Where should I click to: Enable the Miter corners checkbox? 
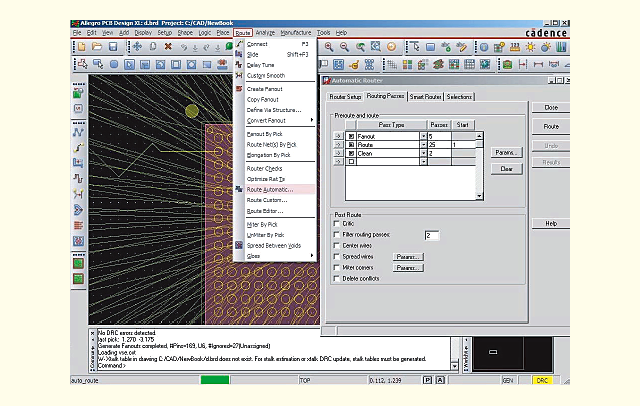click(336, 268)
